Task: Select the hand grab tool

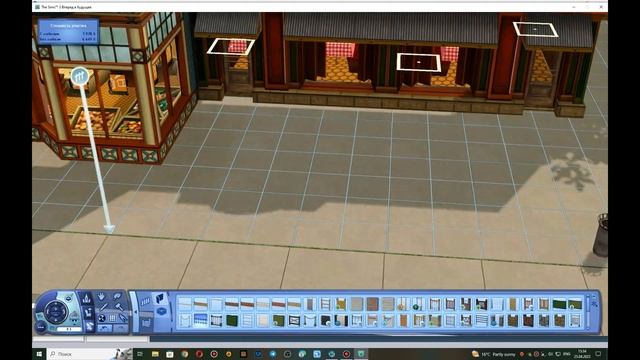Action: click(x=101, y=297)
